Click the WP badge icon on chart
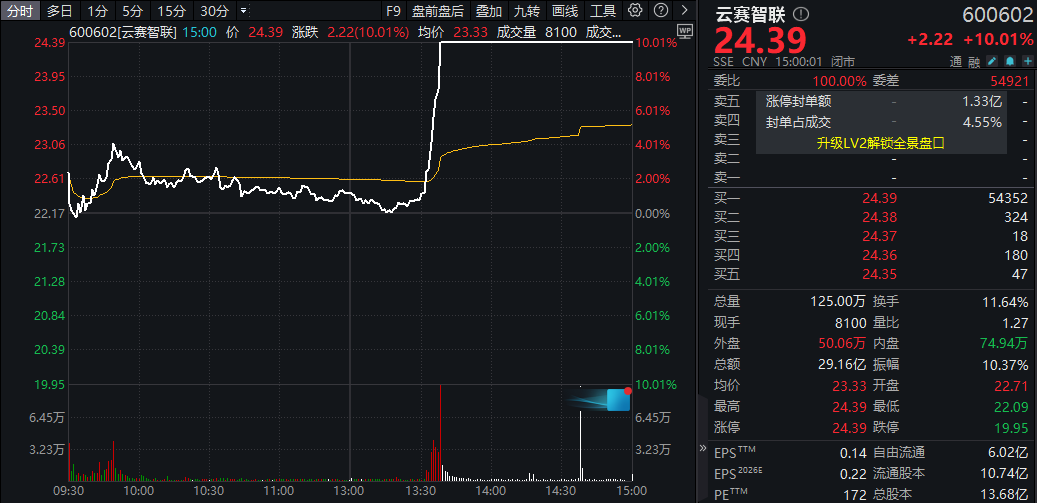 click(684, 31)
